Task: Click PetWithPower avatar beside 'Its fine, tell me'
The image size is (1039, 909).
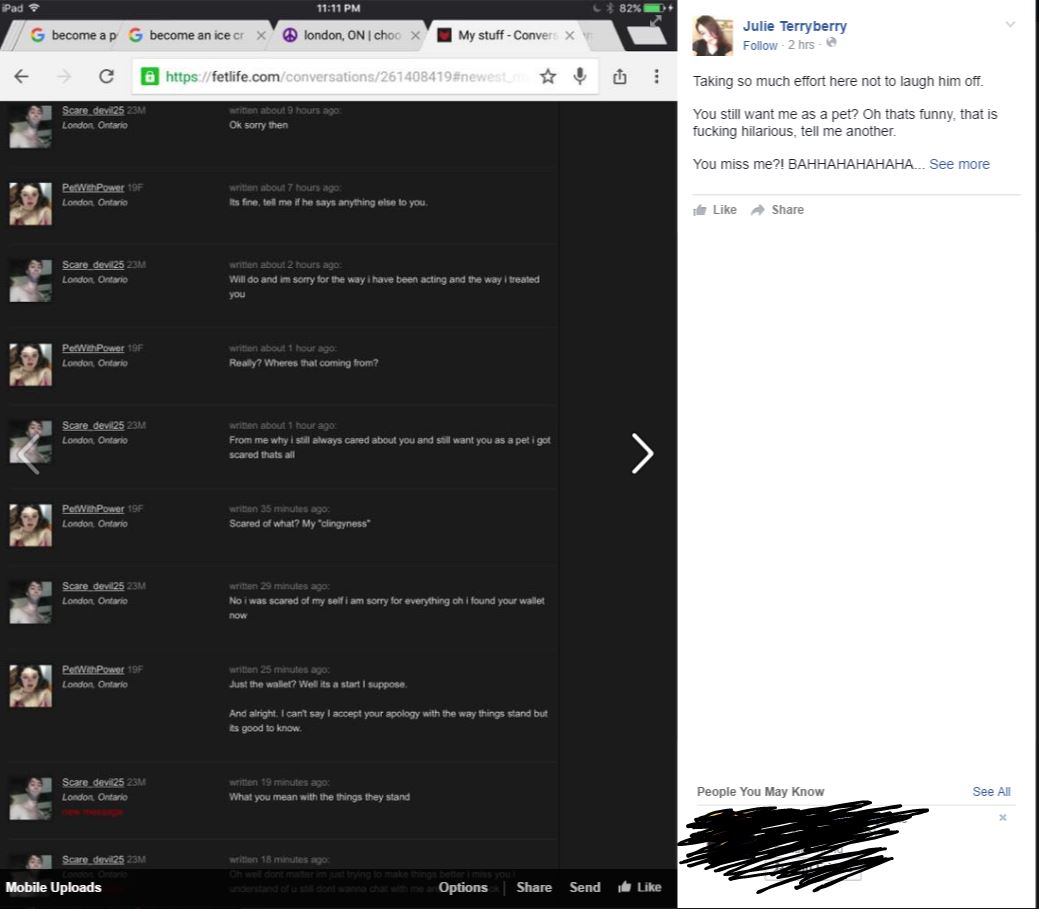Action: (x=30, y=203)
